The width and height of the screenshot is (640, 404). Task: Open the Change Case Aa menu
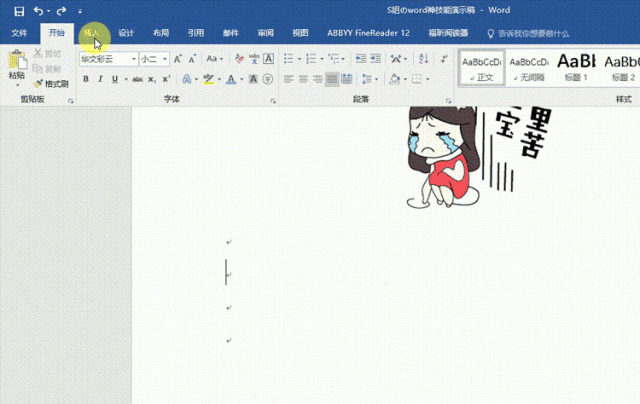coord(215,59)
